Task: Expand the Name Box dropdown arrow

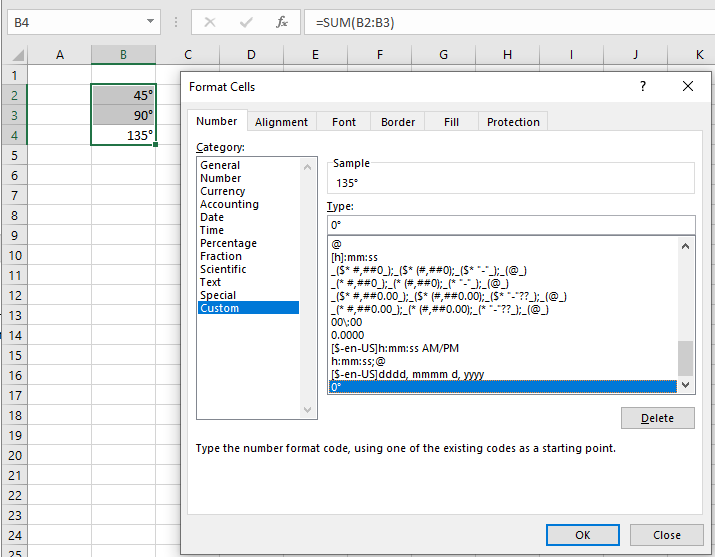Action: 150,21
